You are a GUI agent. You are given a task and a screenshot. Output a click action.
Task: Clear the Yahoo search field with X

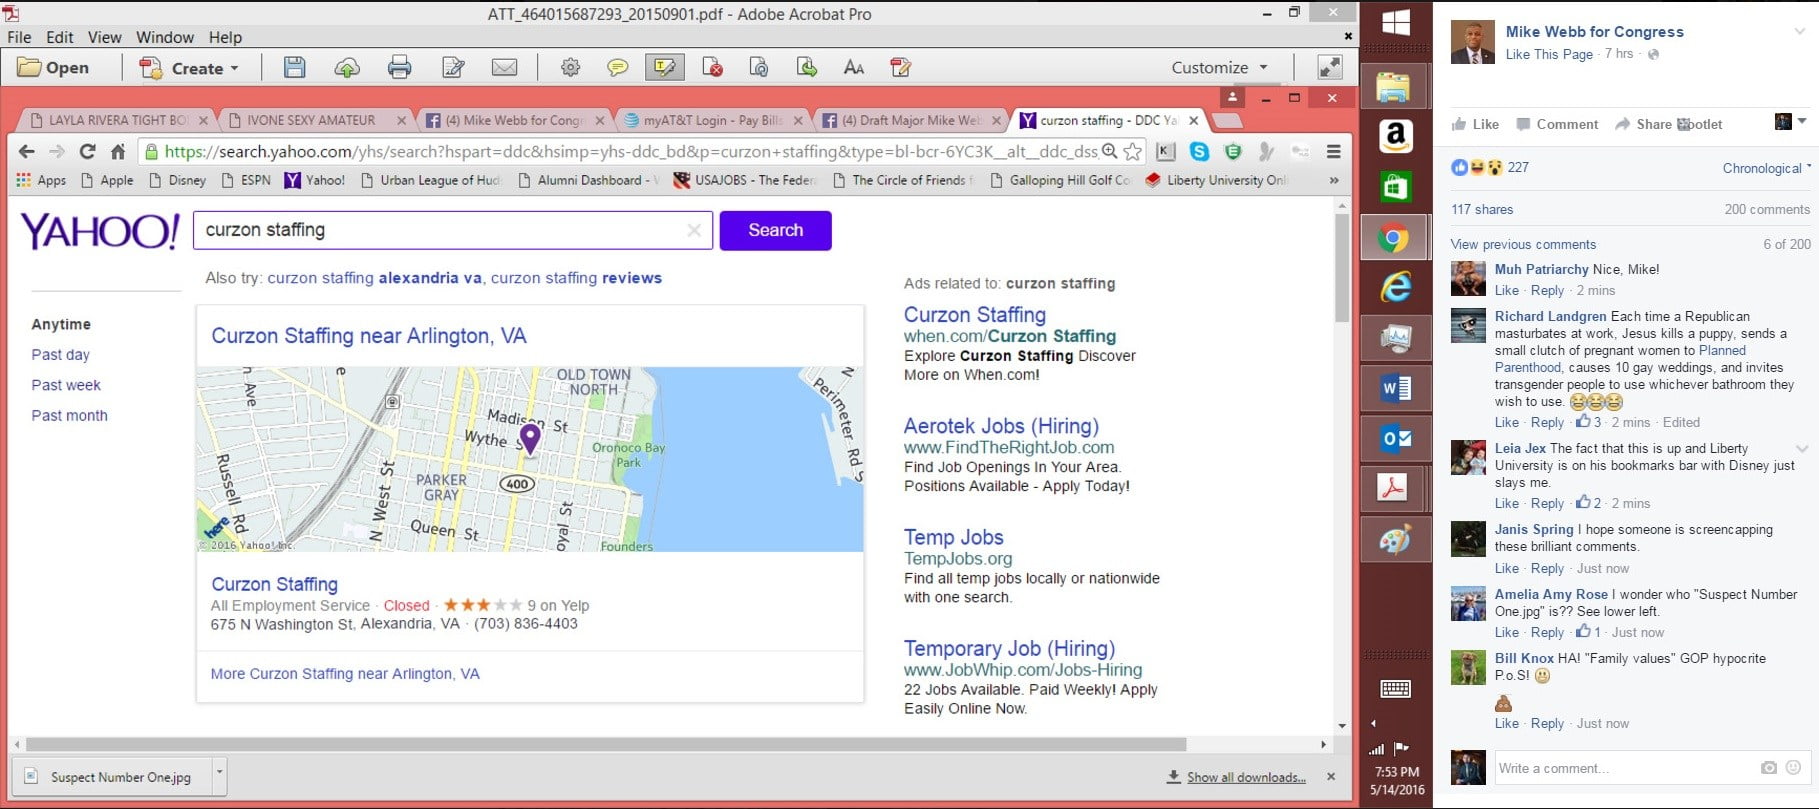(x=694, y=230)
